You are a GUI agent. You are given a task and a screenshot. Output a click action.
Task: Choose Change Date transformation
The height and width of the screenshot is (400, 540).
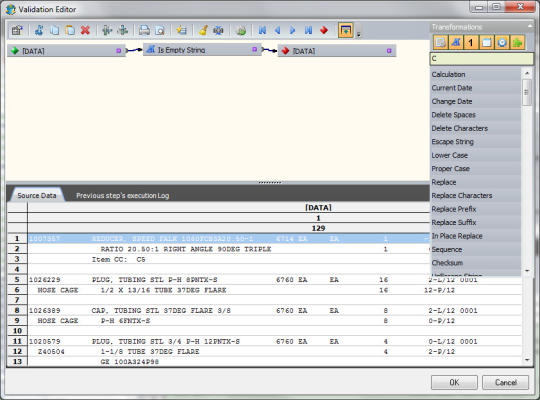pos(475,101)
